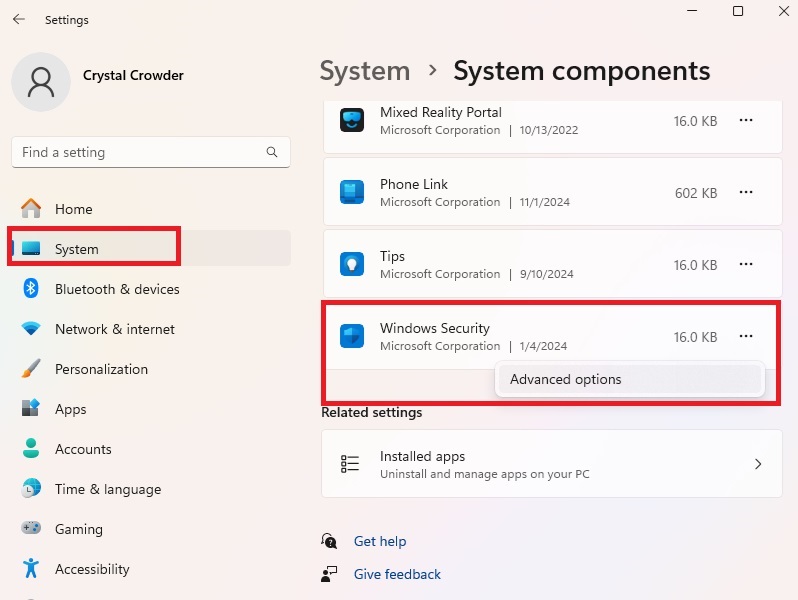The image size is (798, 600).
Task: Select the Windows Security name text
Action: click(435, 328)
